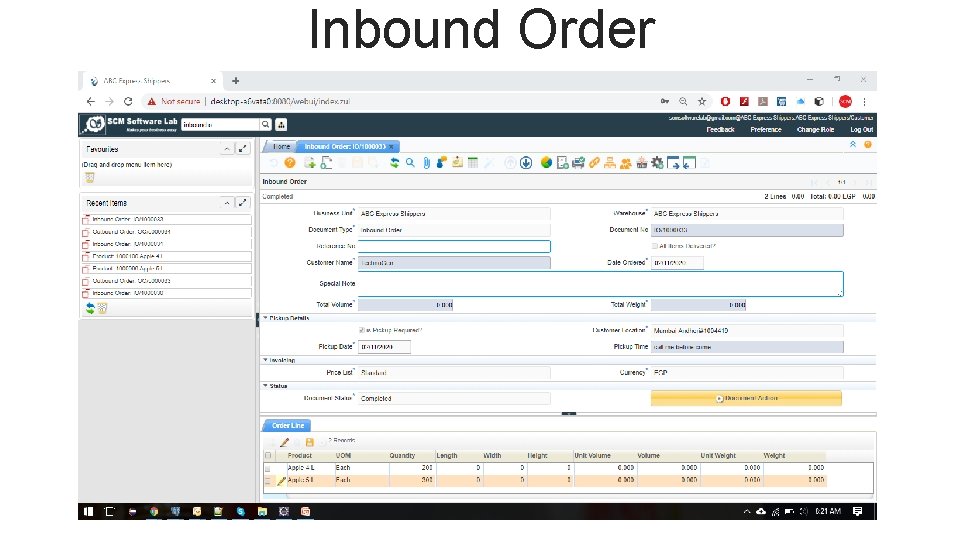Click menu tree icon next to search
The width and height of the screenshot is (960, 540).
[281, 124]
